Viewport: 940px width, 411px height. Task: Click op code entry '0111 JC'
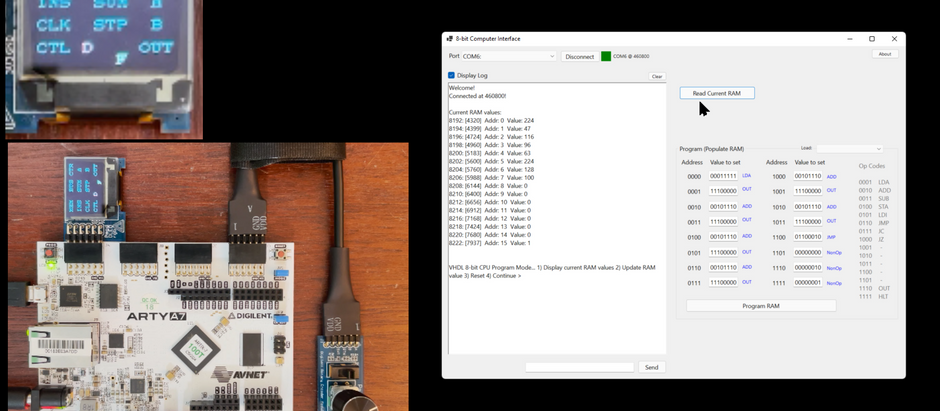(x=872, y=231)
